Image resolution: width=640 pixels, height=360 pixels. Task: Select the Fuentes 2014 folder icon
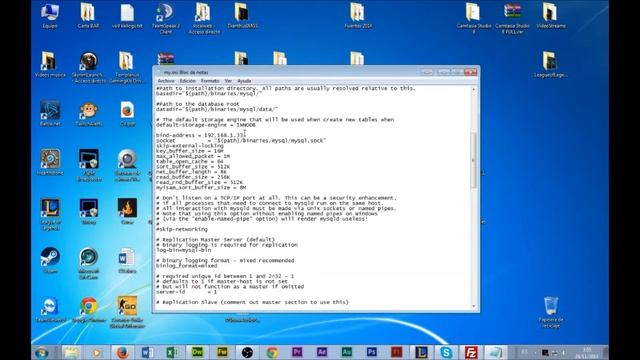point(358,16)
